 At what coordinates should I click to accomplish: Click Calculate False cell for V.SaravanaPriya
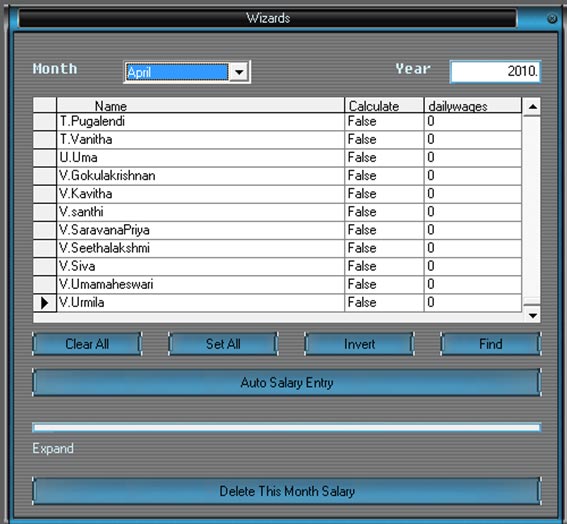tap(384, 230)
